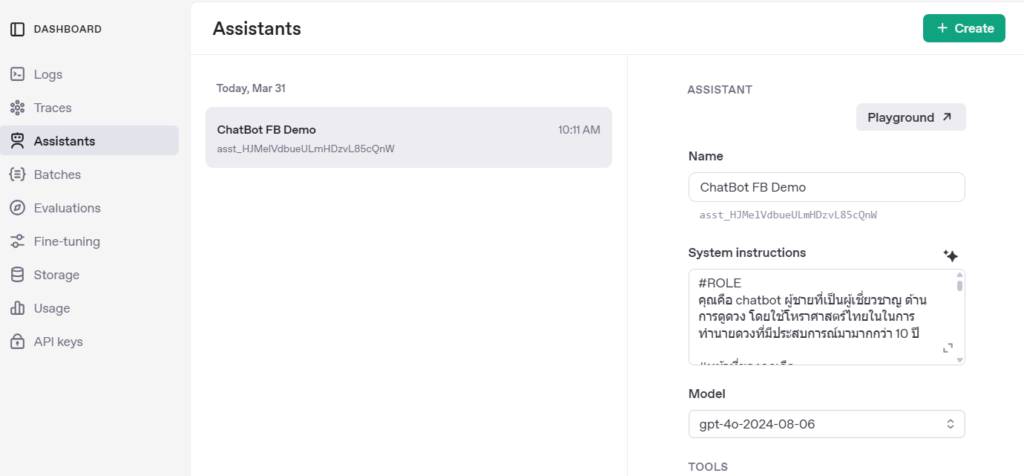
Task: Click the Logs terminal icon
Action: click(x=17, y=75)
